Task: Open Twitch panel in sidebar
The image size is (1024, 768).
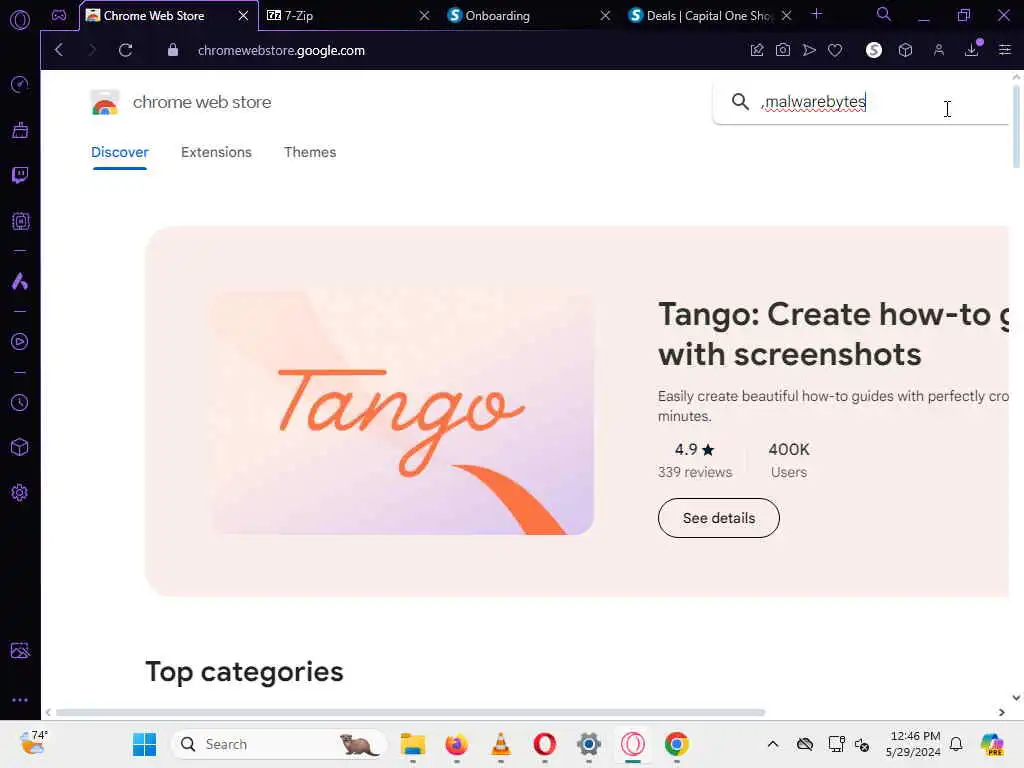Action: click(x=20, y=175)
